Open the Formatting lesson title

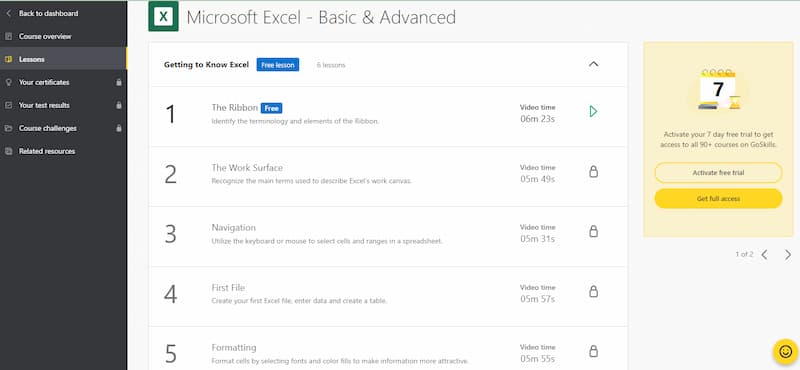pyautogui.click(x=234, y=348)
